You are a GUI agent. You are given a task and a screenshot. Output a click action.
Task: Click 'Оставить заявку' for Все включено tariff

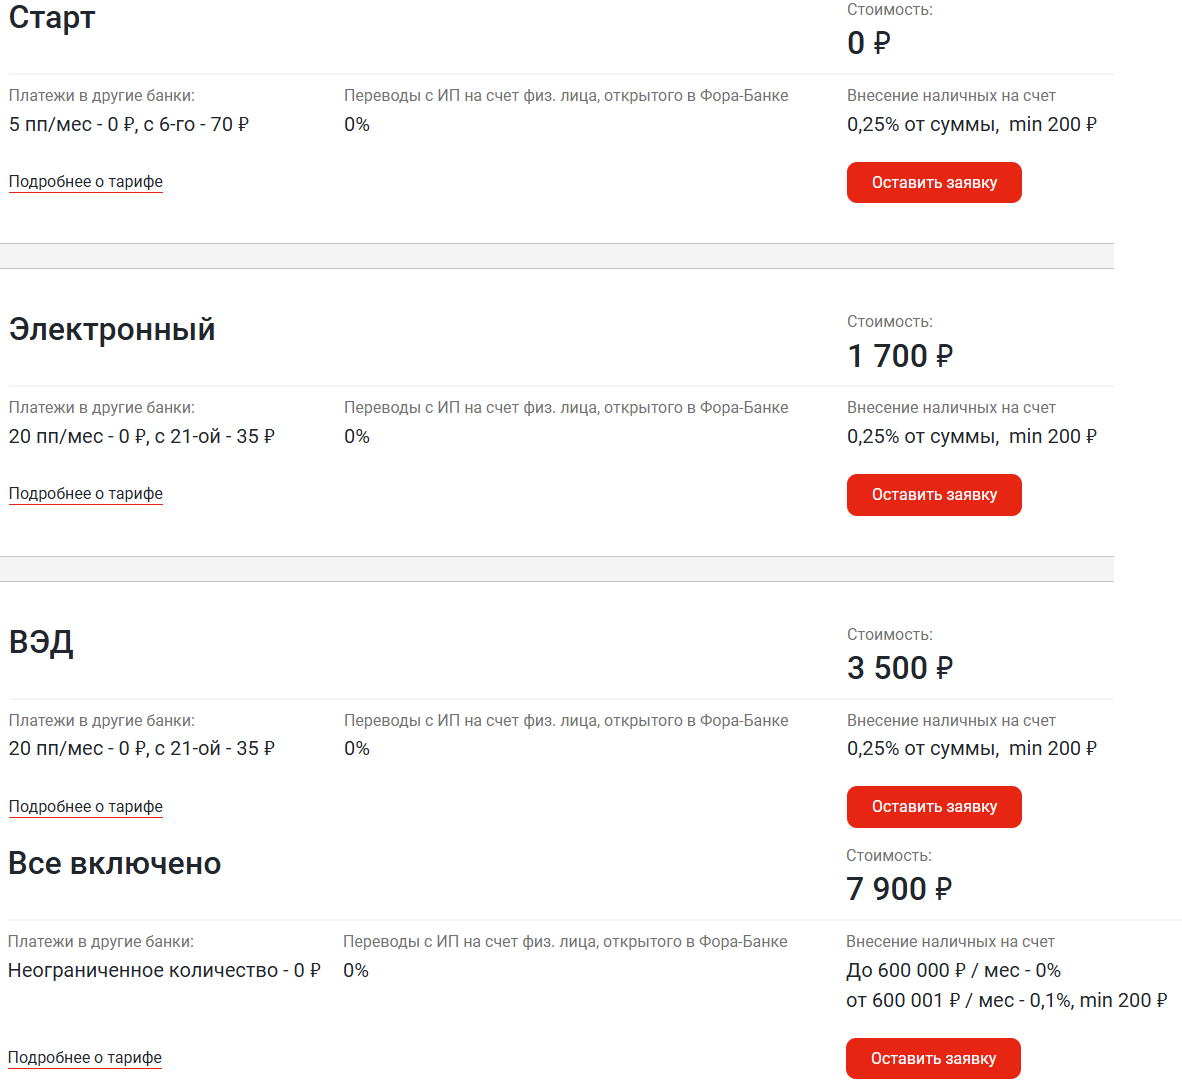click(x=933, y=1058)
